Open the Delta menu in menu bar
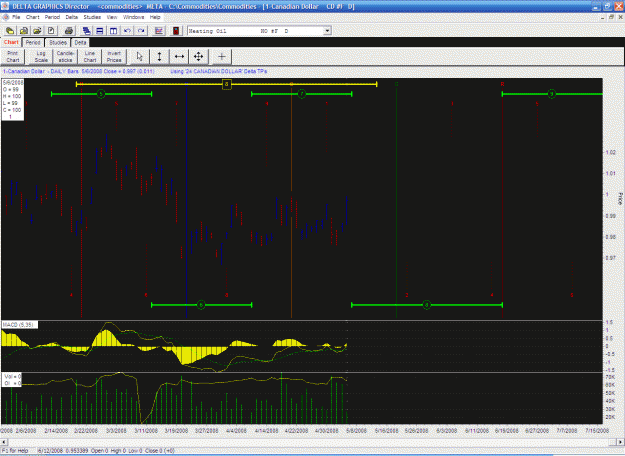This screenshot has width=625, height=456. (71, 17)
